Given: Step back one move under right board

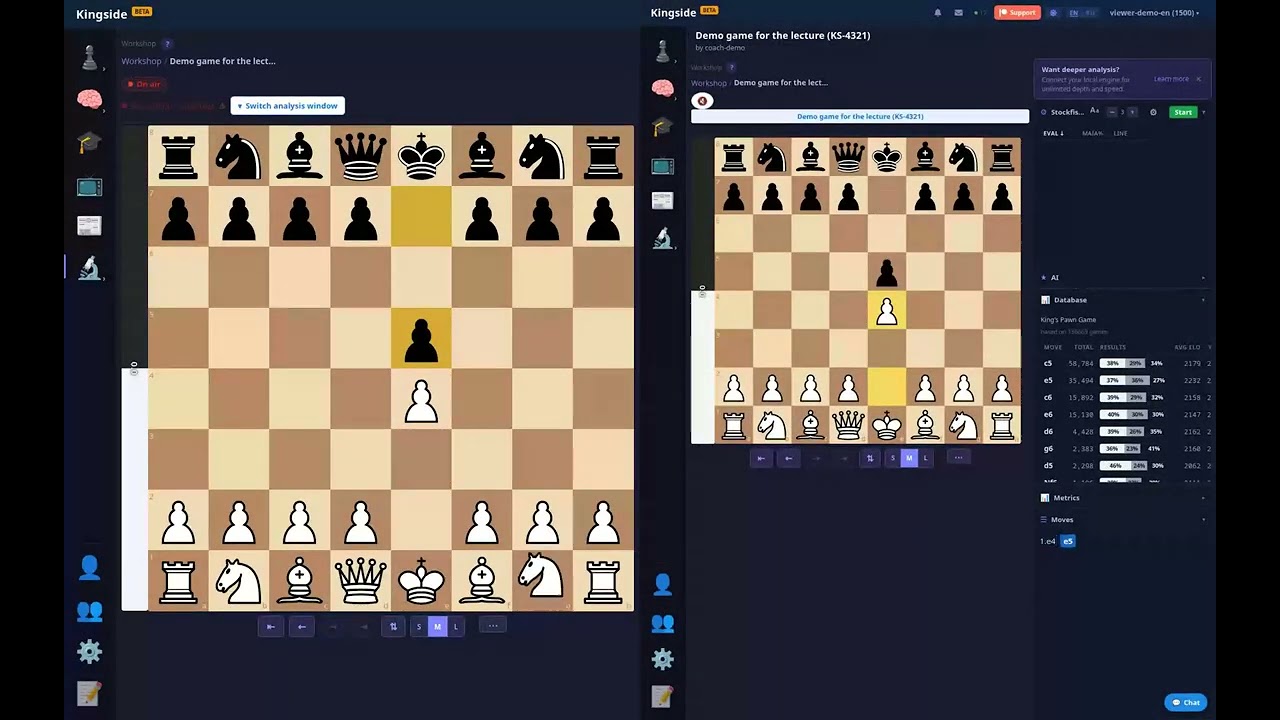Looking at the screenshot, I should pos(788,458).
